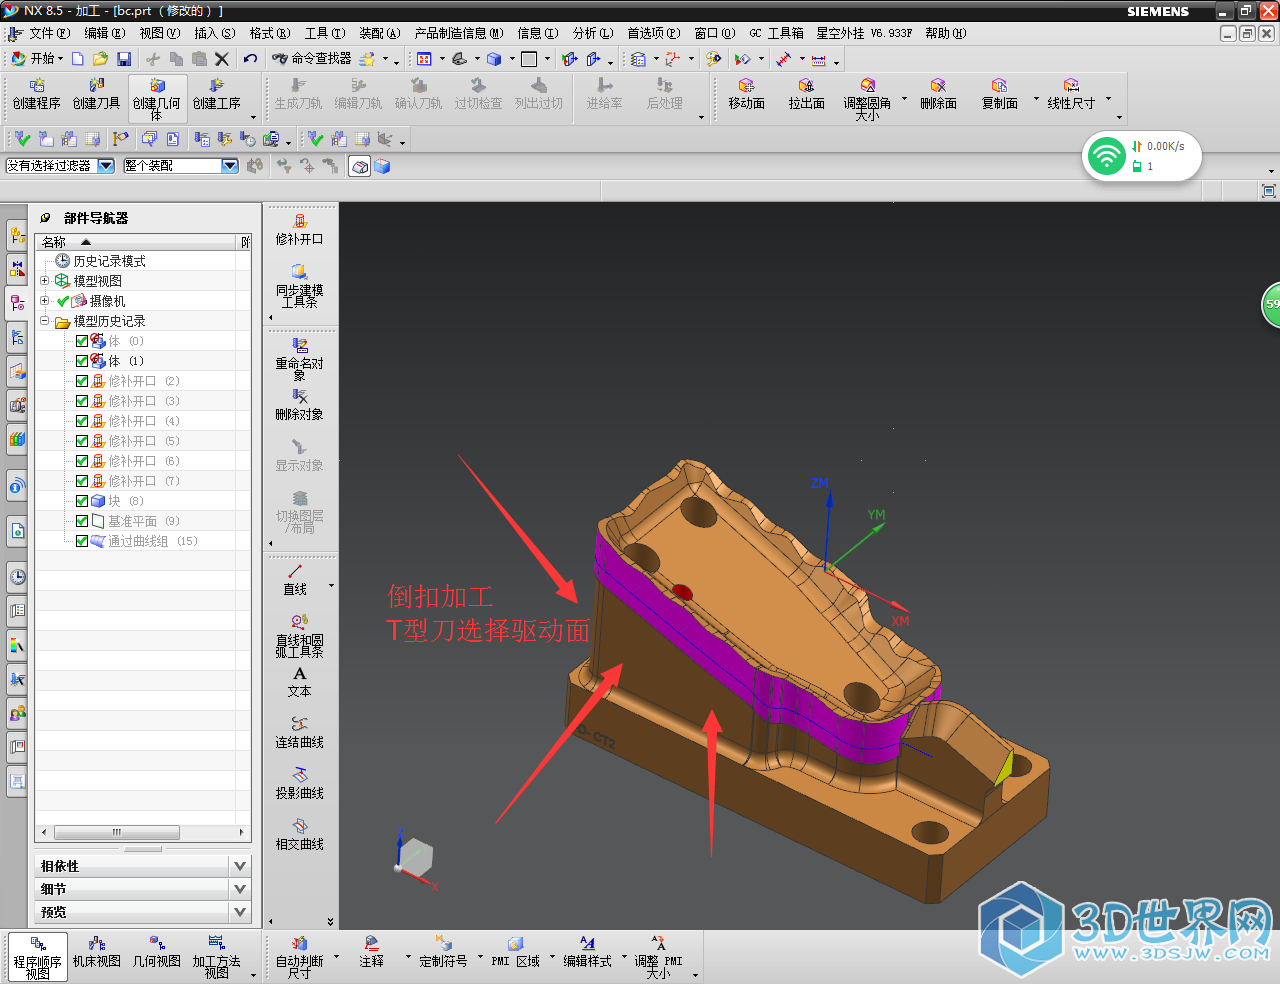Click the Undo arrow icon
The height and width of the screenshot is (984, 1280).
(x=250, y=59)
